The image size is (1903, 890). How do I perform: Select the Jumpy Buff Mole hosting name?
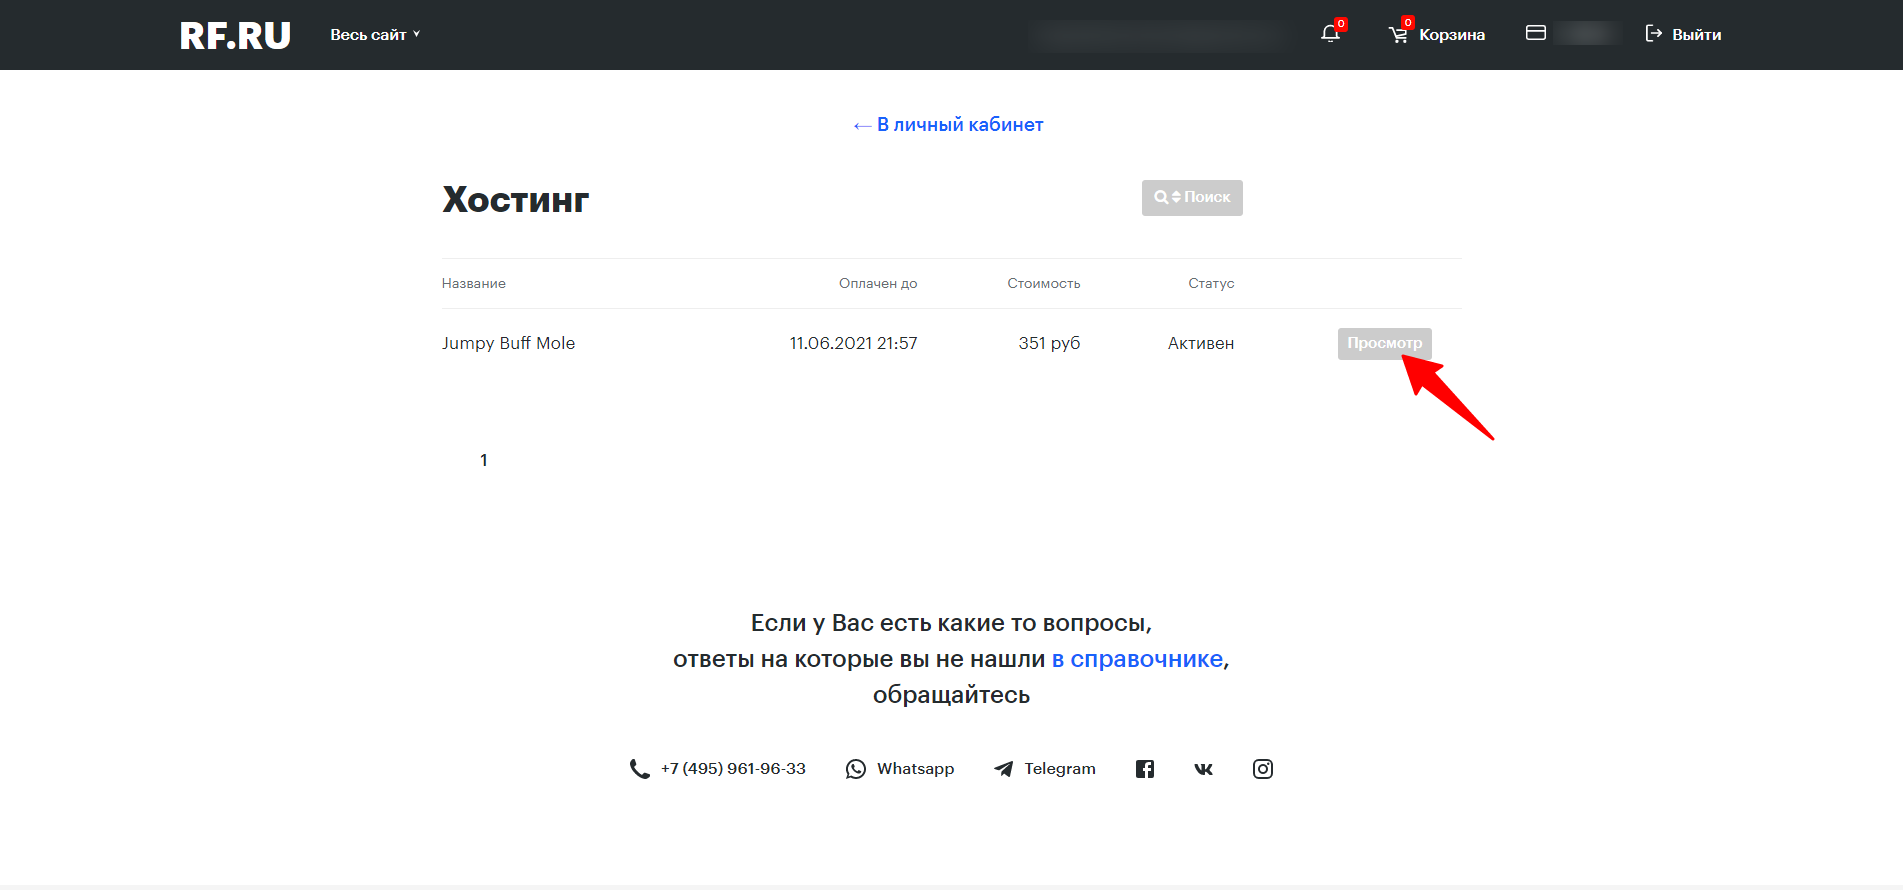click(x=508, y=343)
